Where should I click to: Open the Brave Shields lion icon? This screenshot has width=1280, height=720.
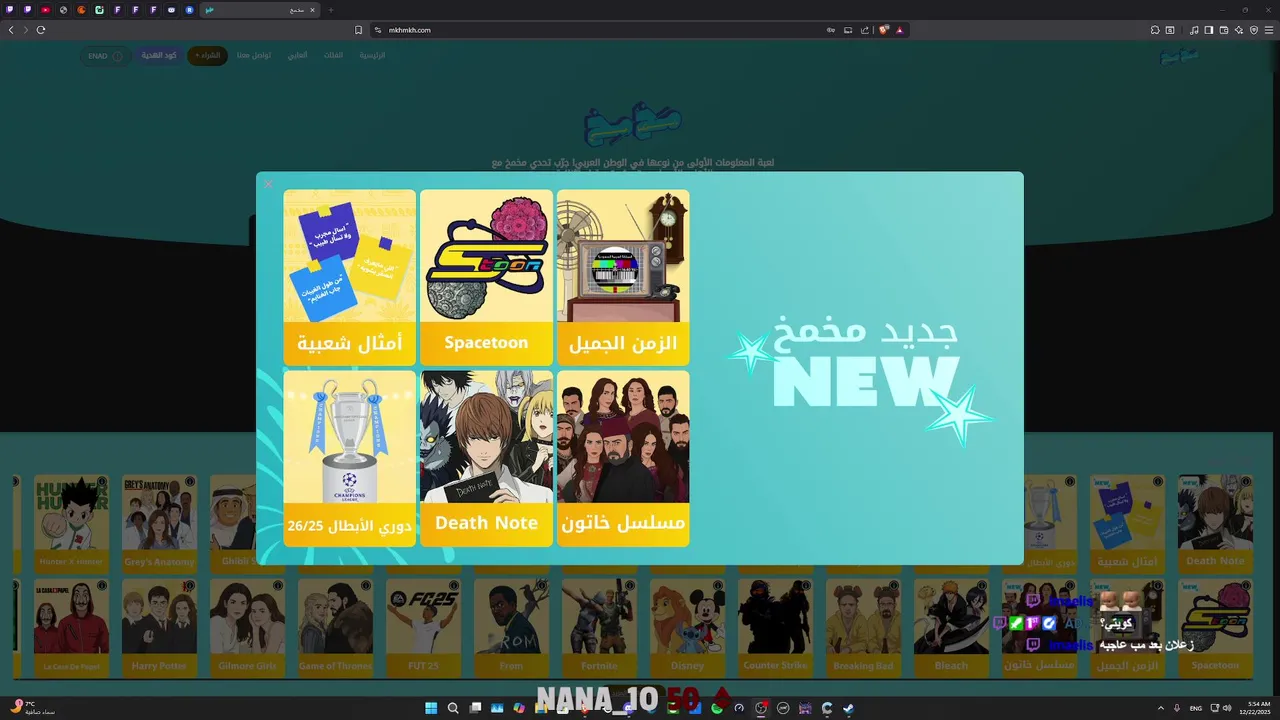point(884,30)
